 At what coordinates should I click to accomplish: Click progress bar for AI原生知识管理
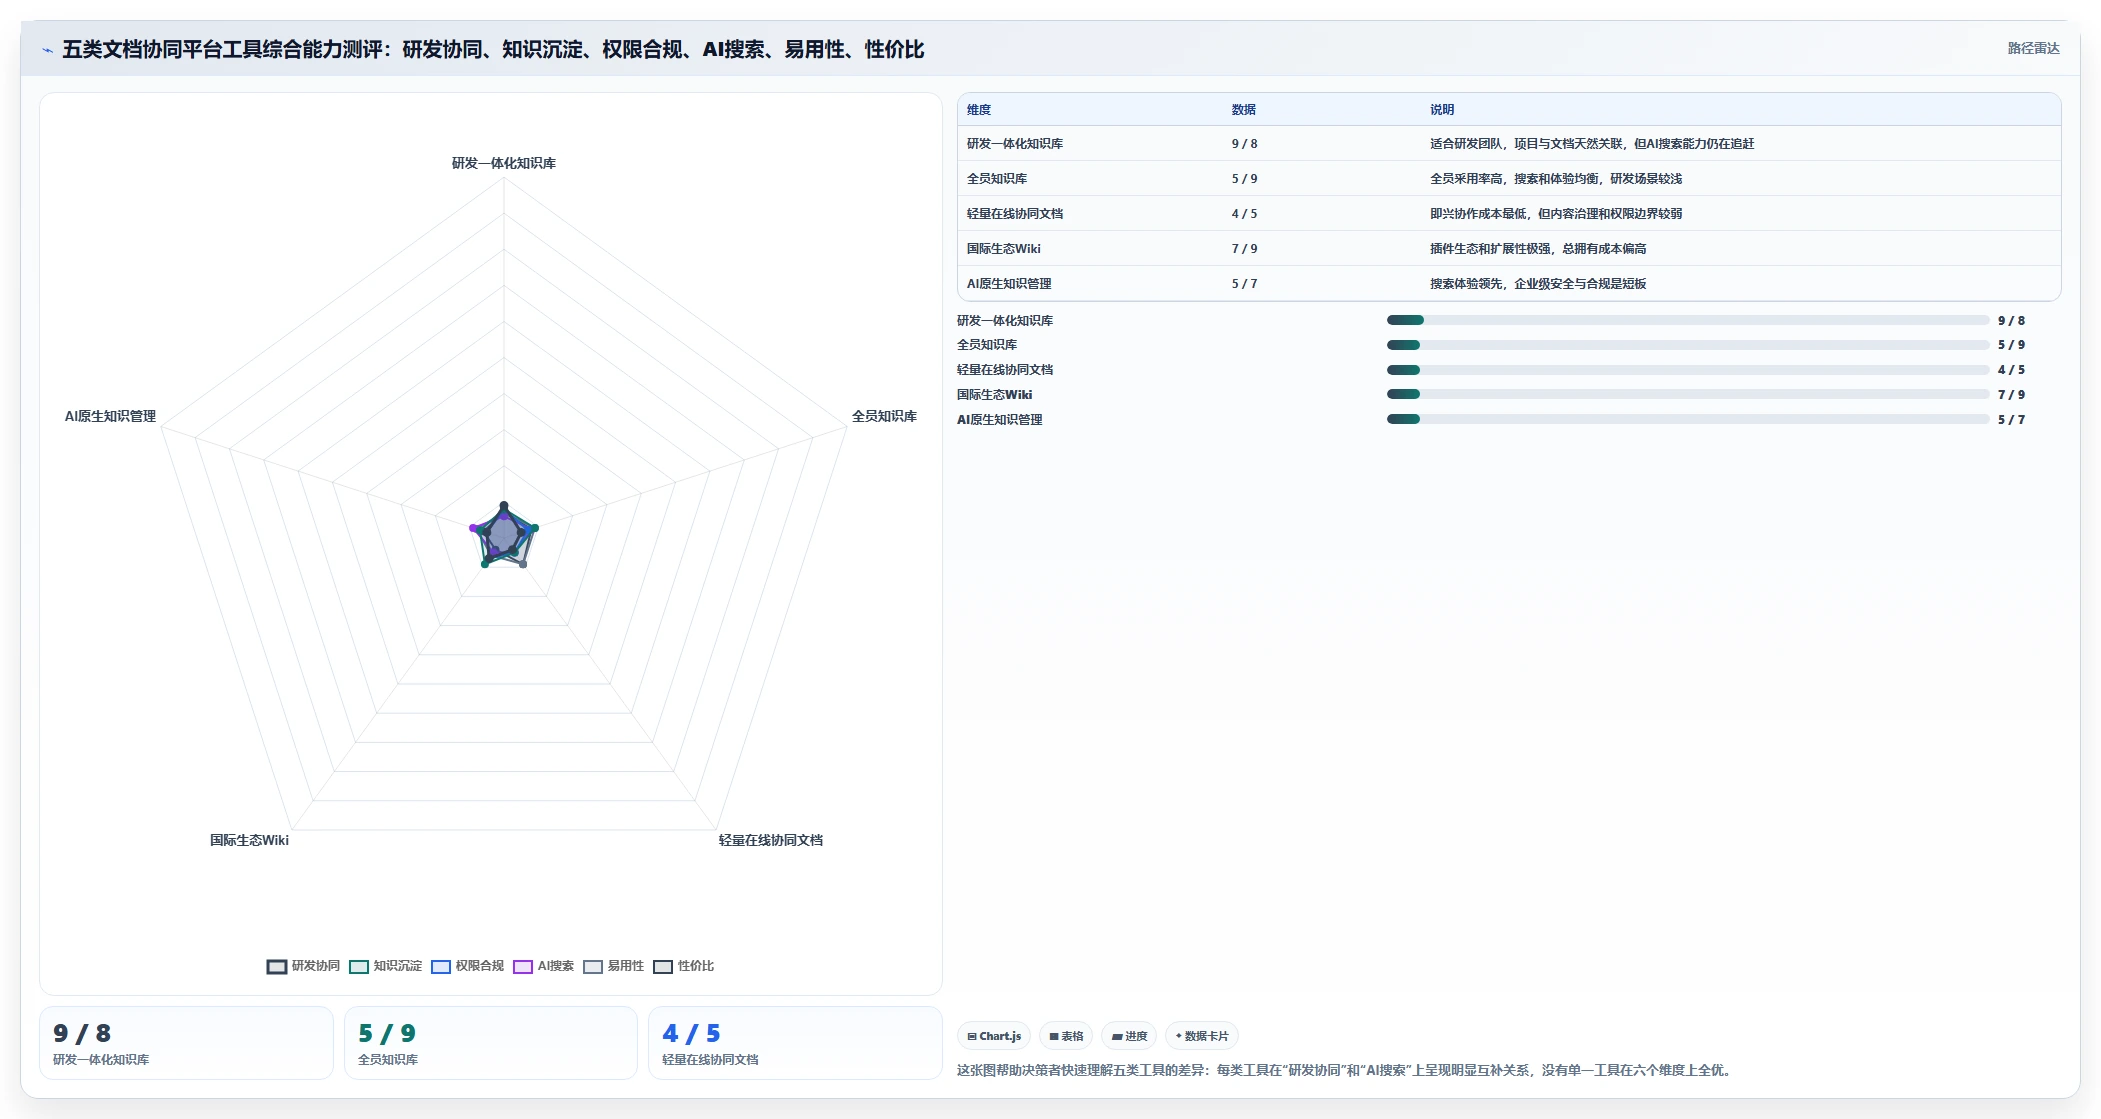[1687, 419]
